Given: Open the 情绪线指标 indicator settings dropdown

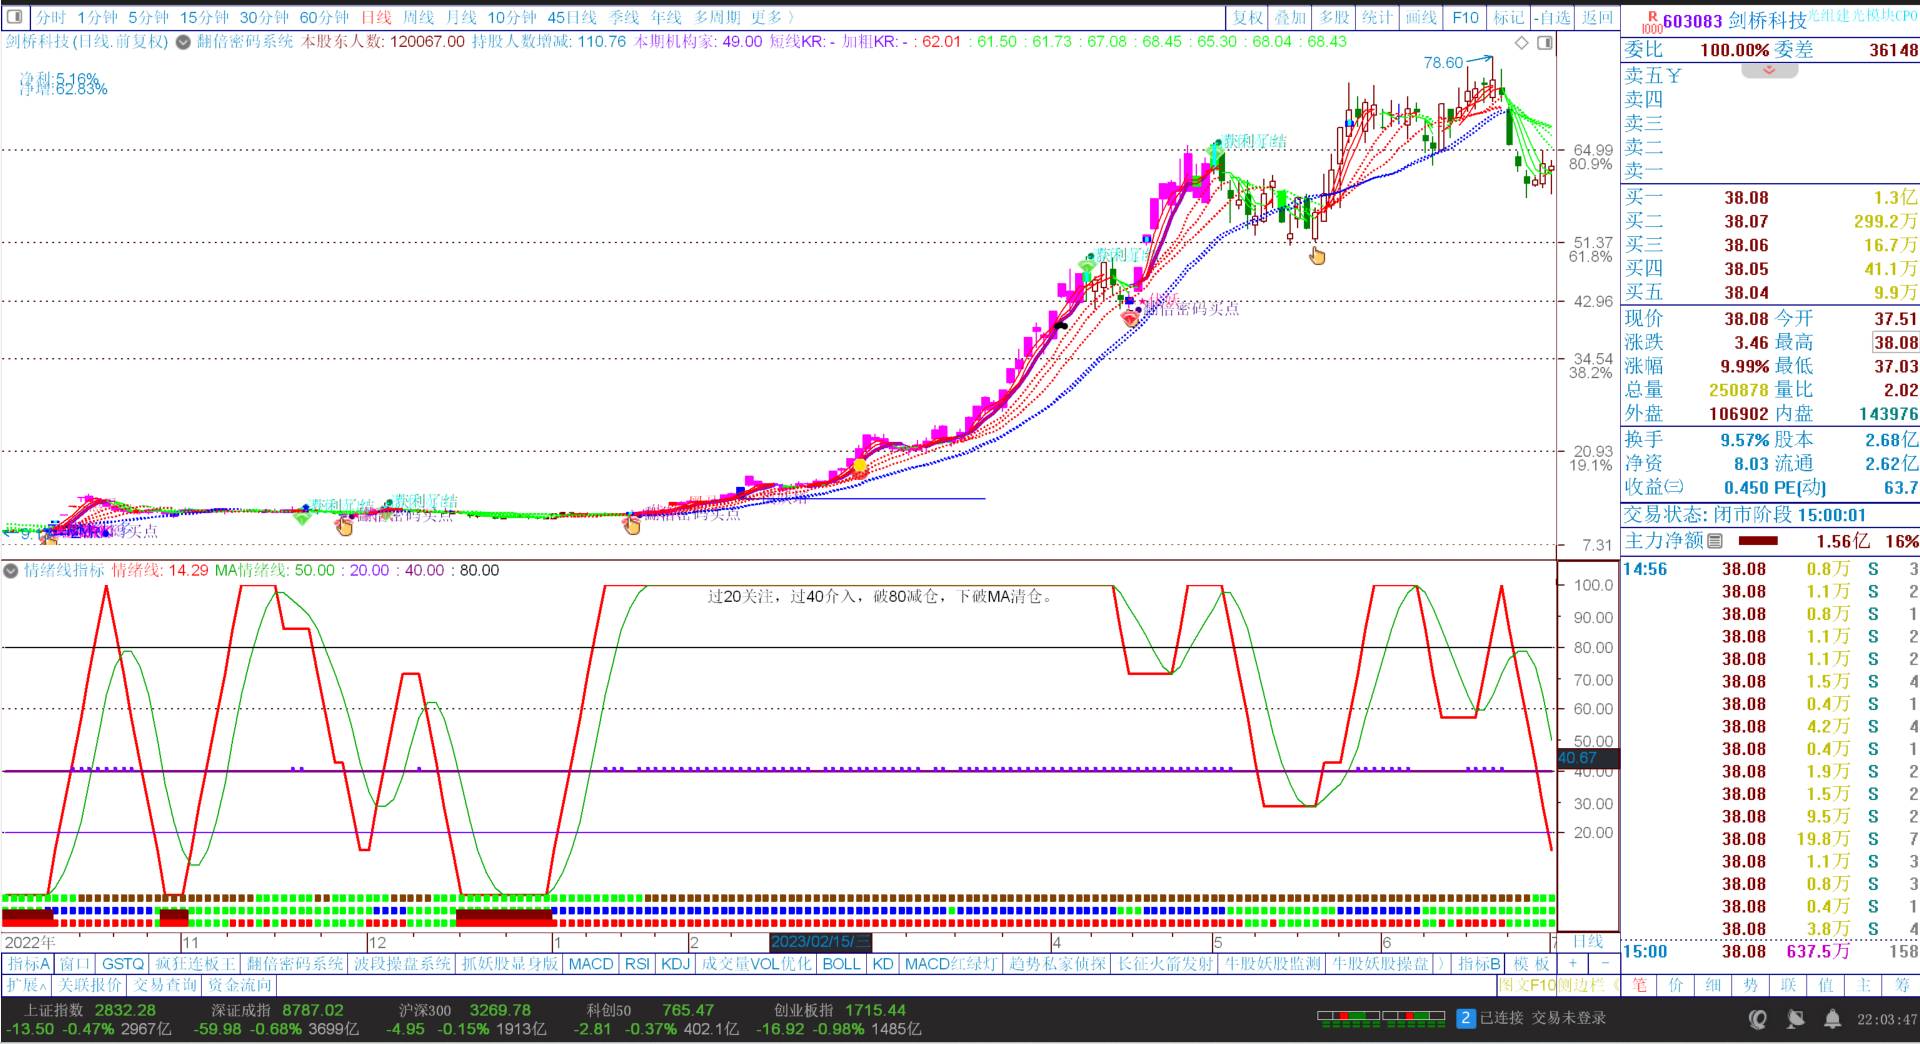Looking at the screenshot, I should pyautogui.click(x=11, y=570).
